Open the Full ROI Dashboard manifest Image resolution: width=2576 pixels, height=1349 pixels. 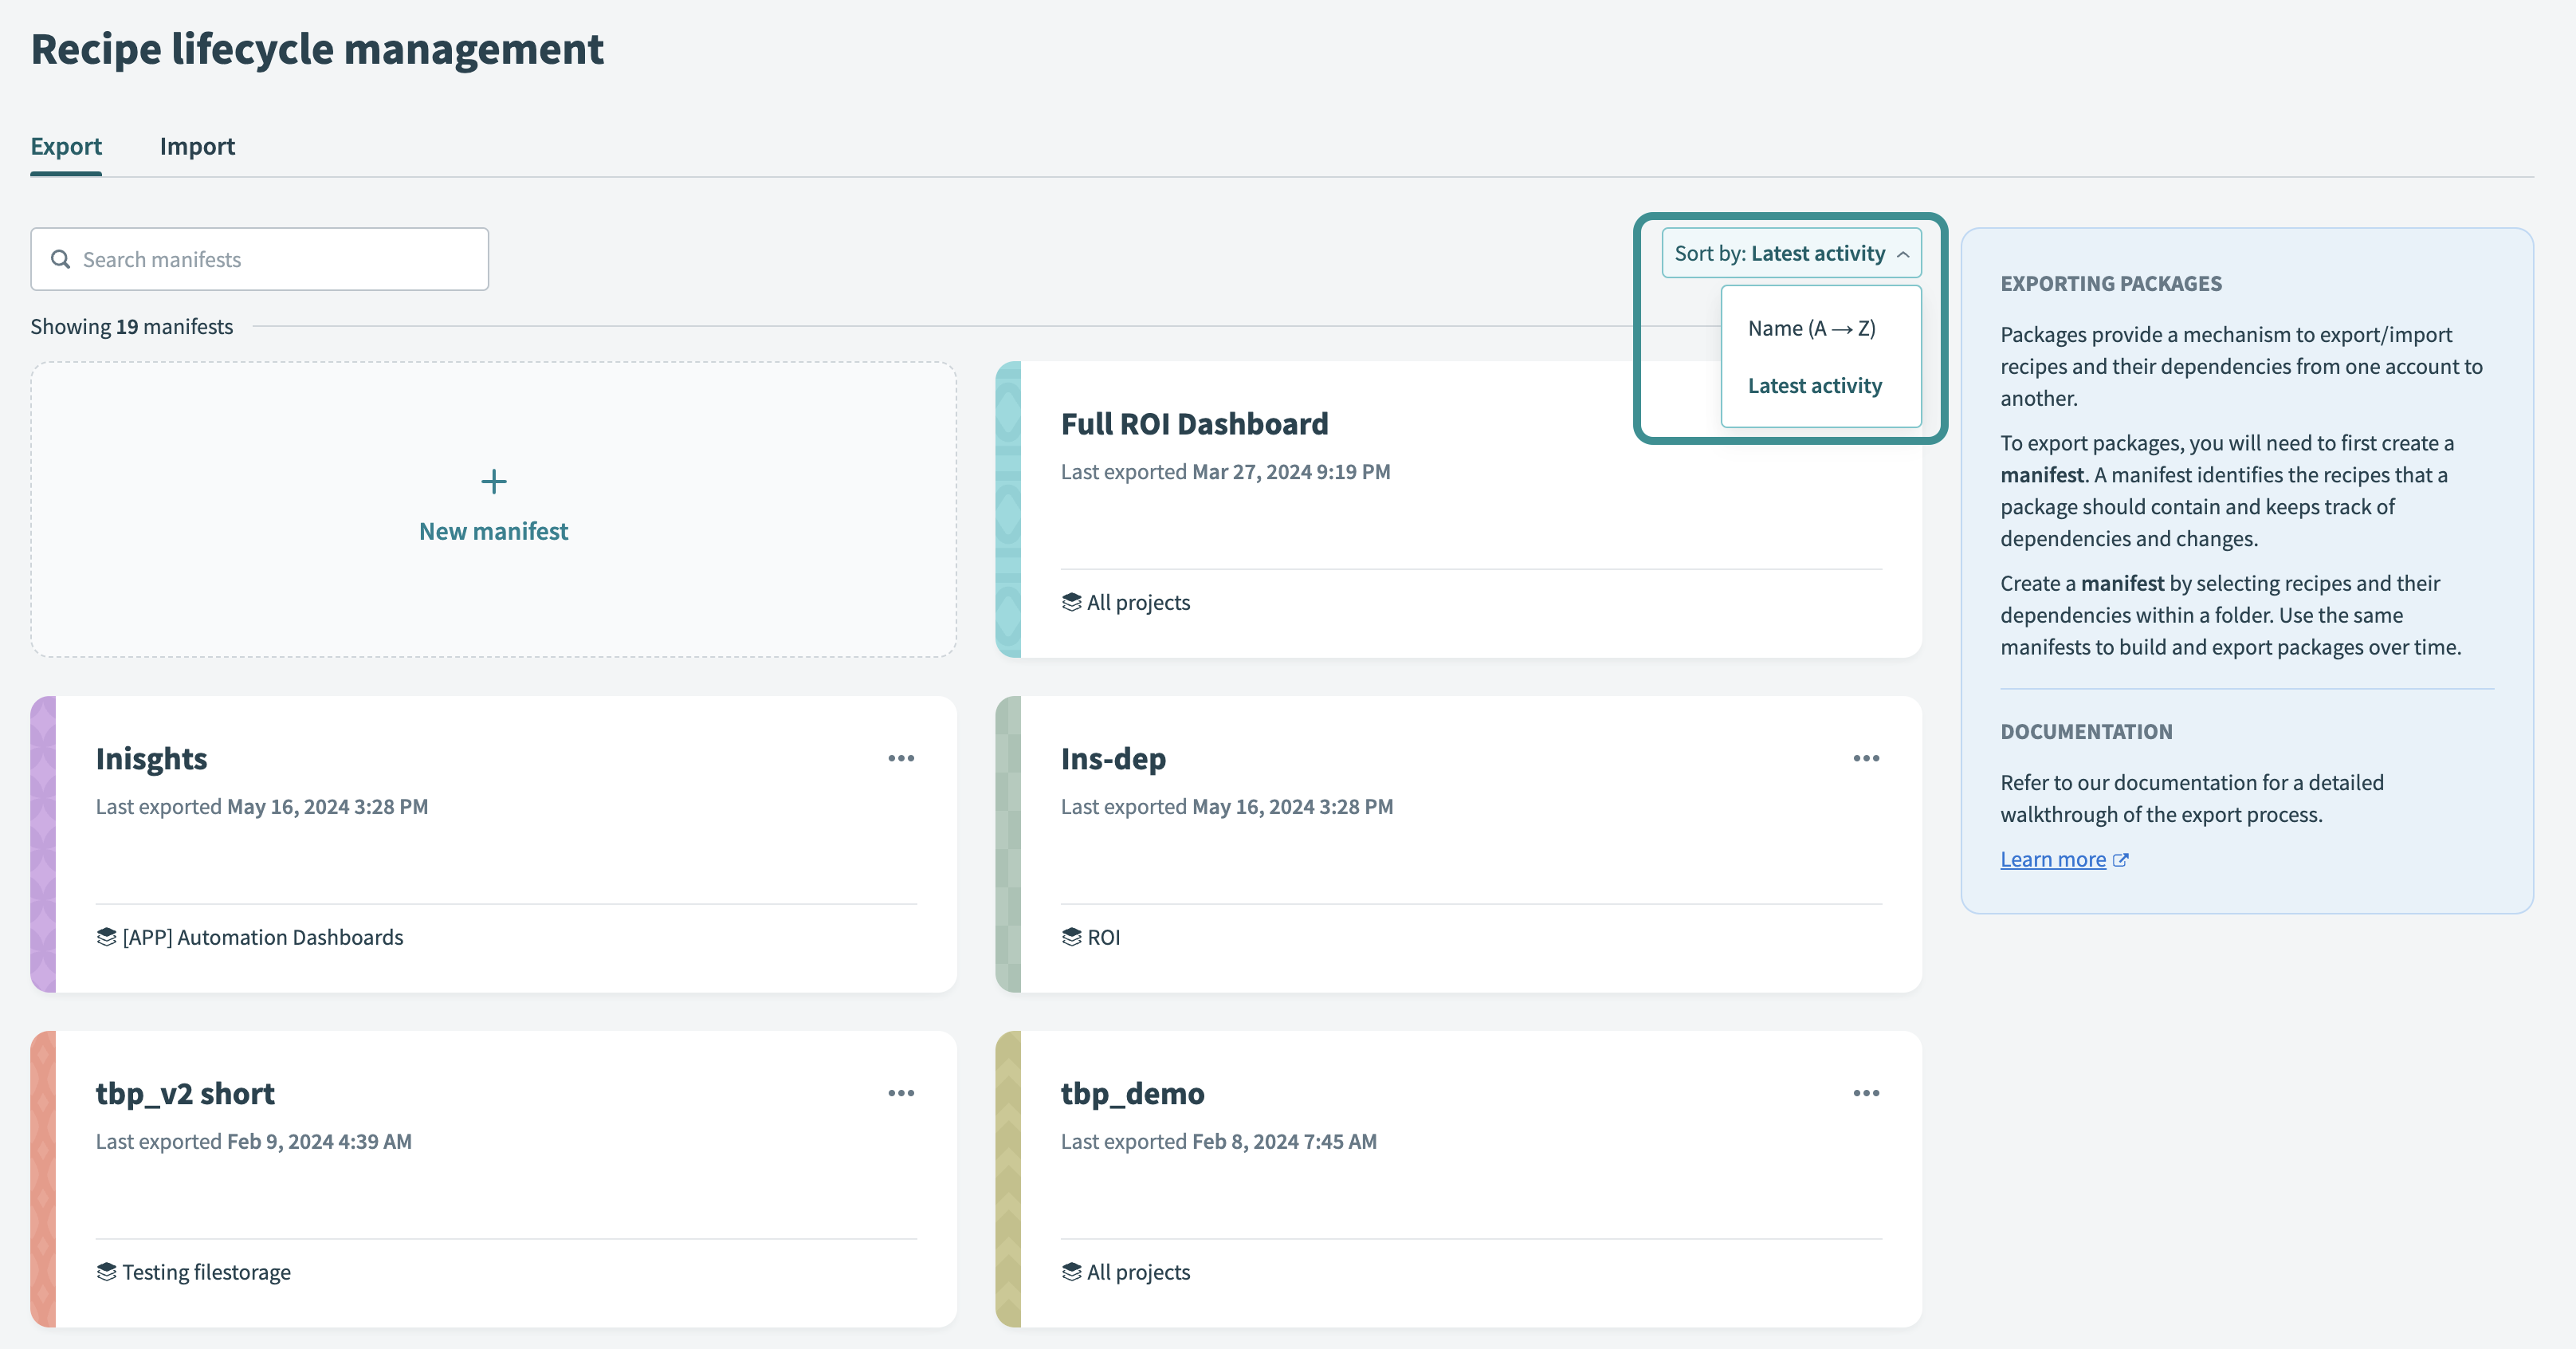(1194, 424)
